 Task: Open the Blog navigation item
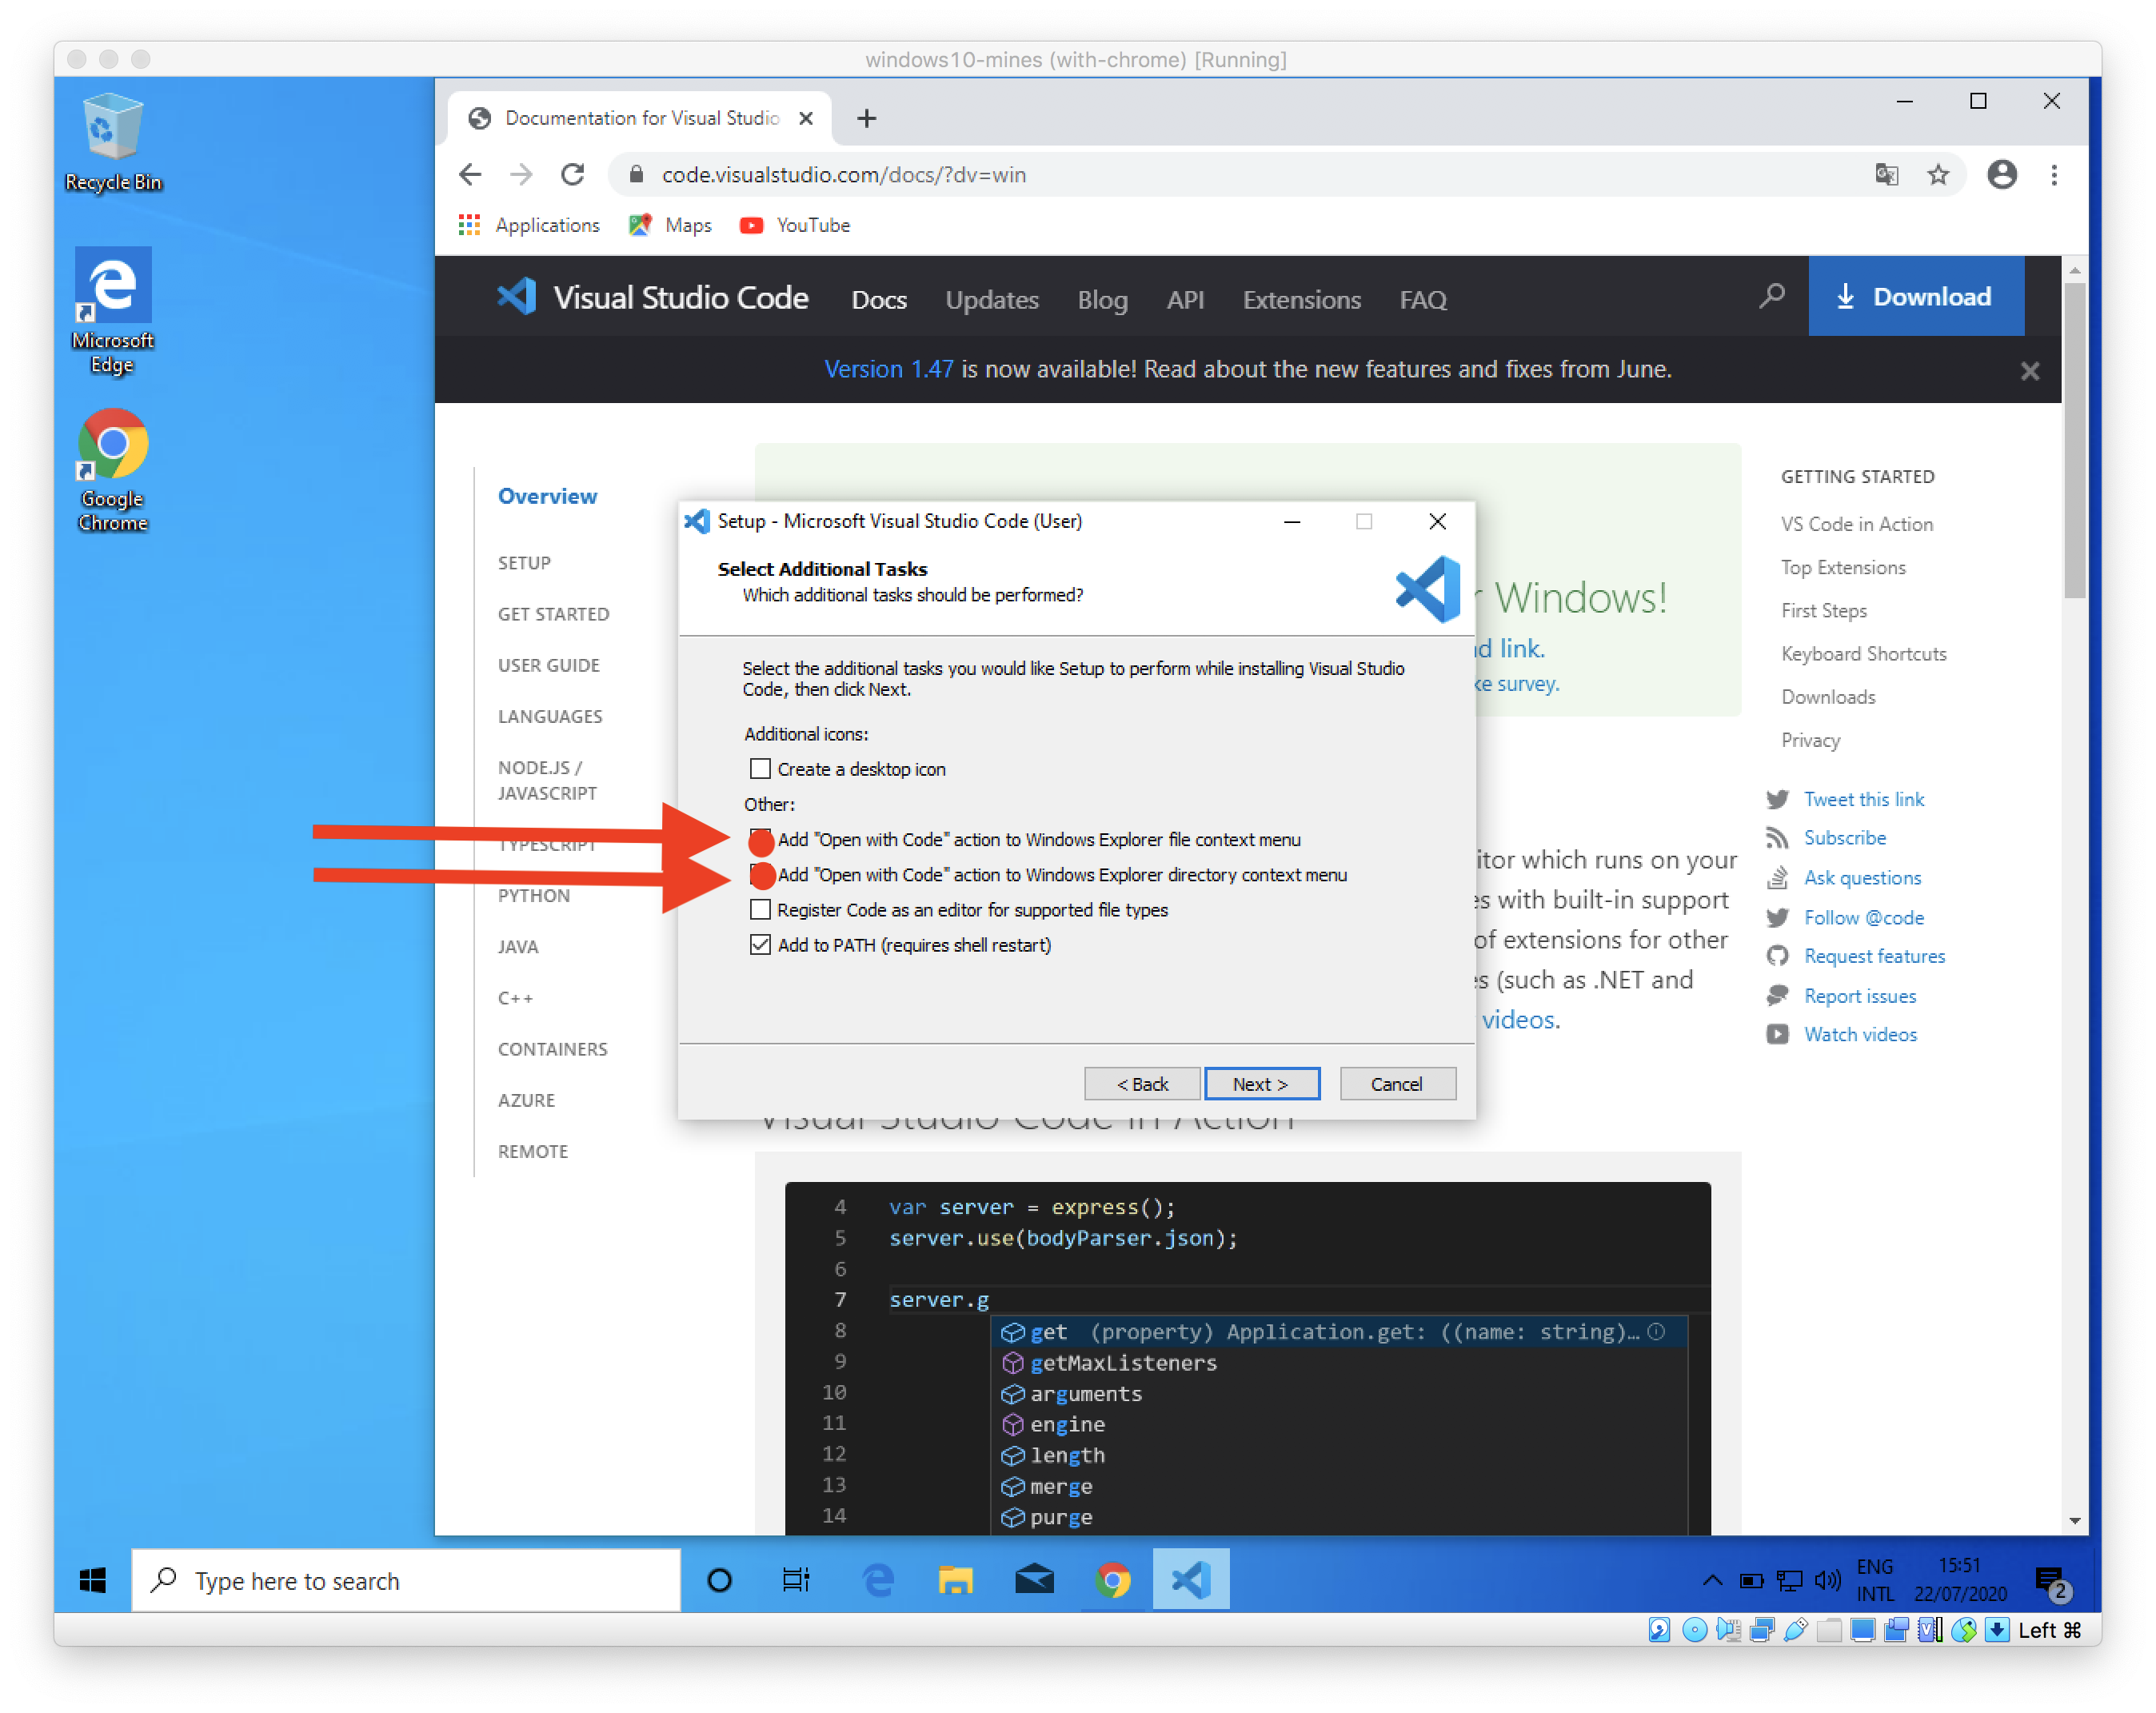click(x=1102, y=299)
